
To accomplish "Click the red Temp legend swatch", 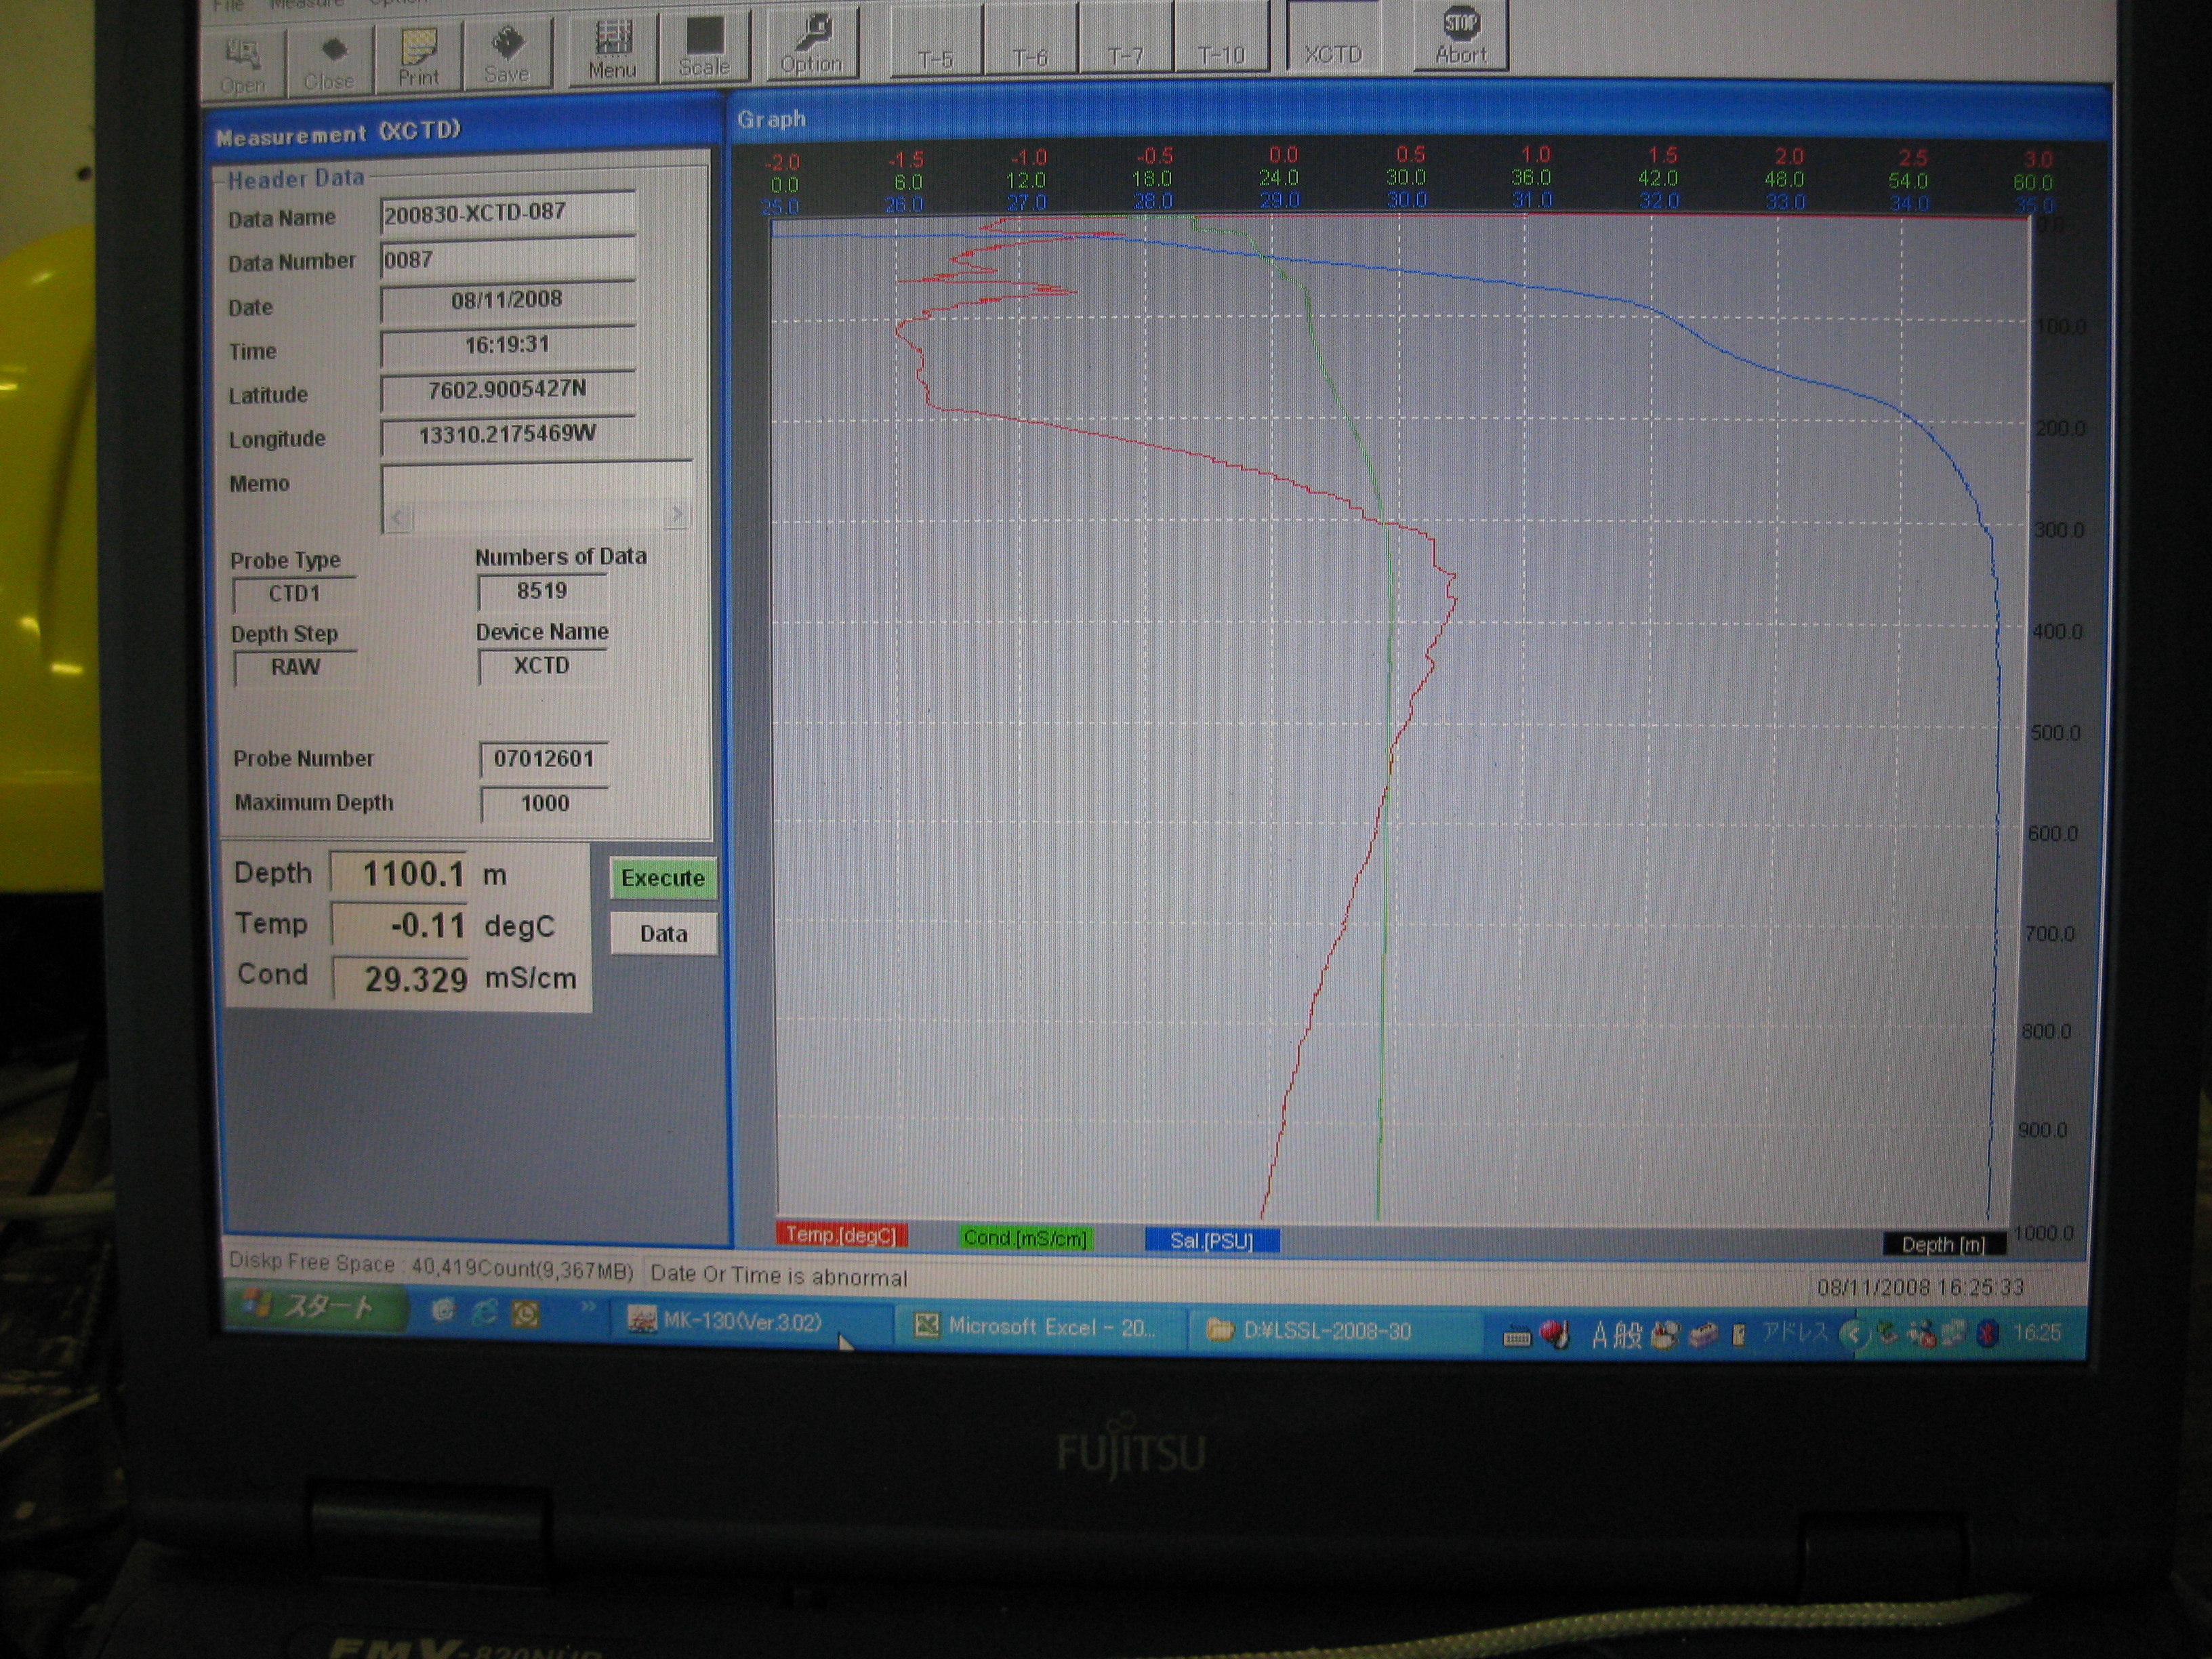I will [x=841, y=1235].
